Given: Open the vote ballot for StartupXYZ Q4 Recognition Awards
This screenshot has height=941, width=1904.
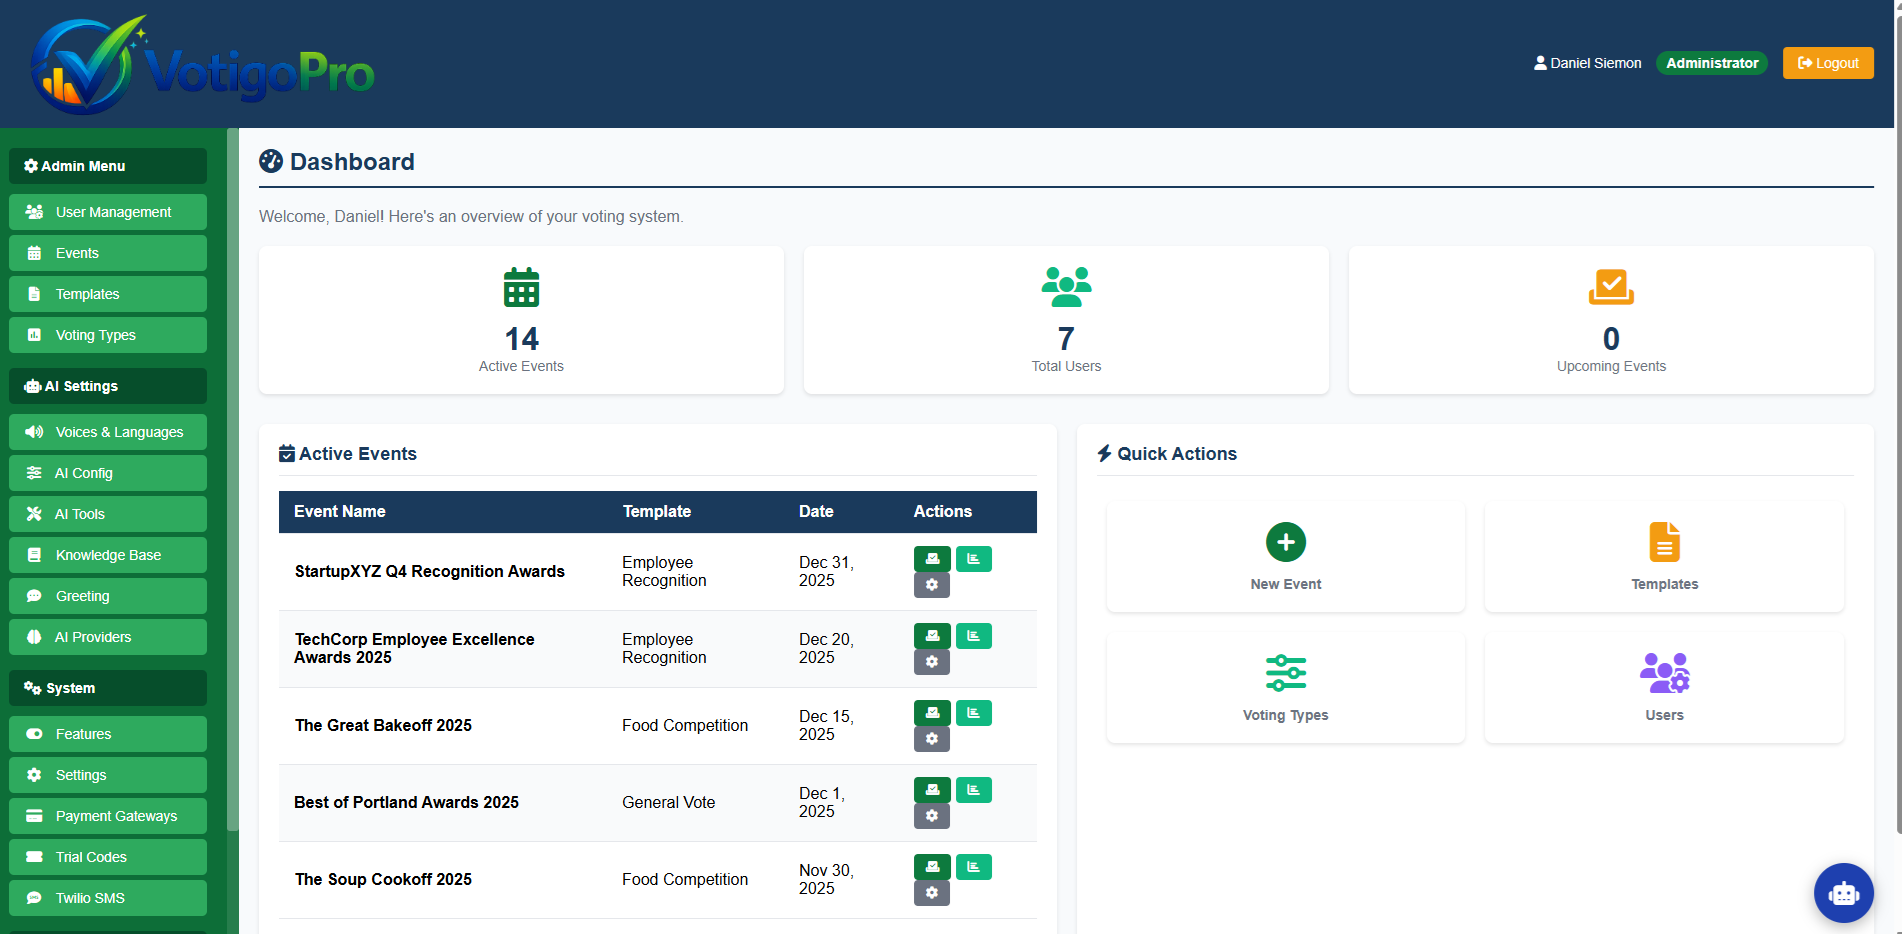Looking at the screenshot, I should (931, 559).
